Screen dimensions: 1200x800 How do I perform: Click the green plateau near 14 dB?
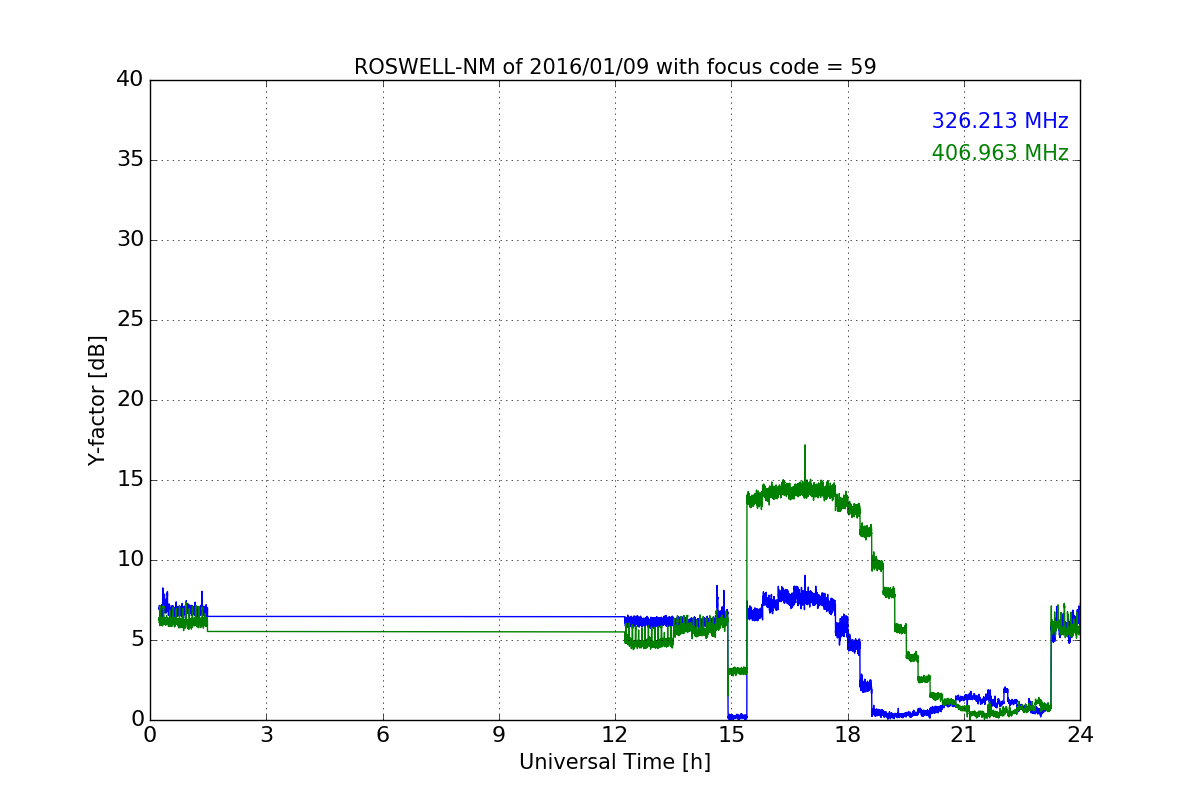(790, 491)
